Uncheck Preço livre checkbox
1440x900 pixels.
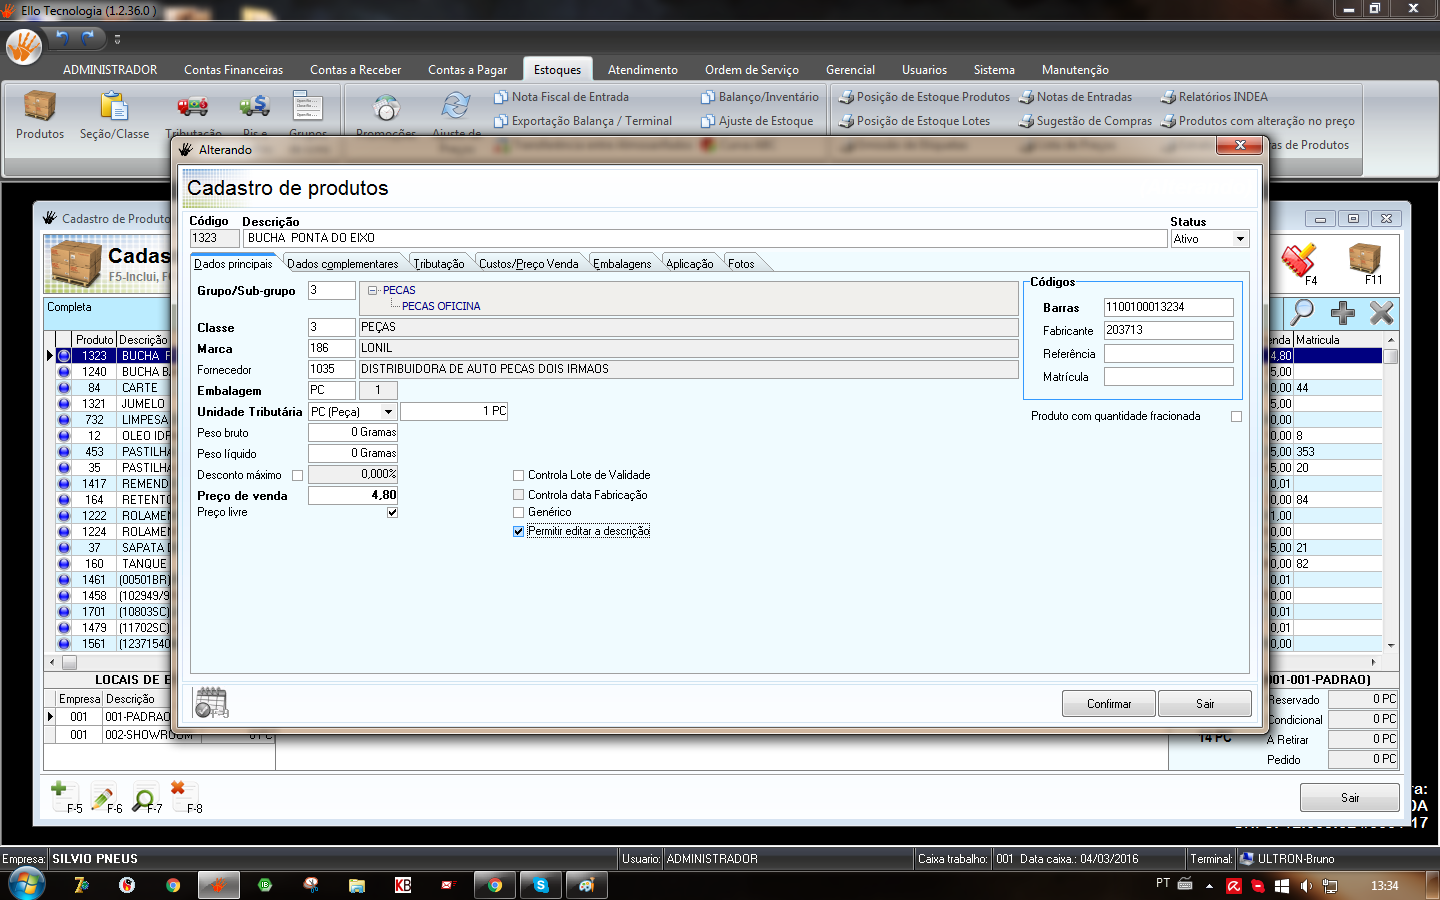392,512
